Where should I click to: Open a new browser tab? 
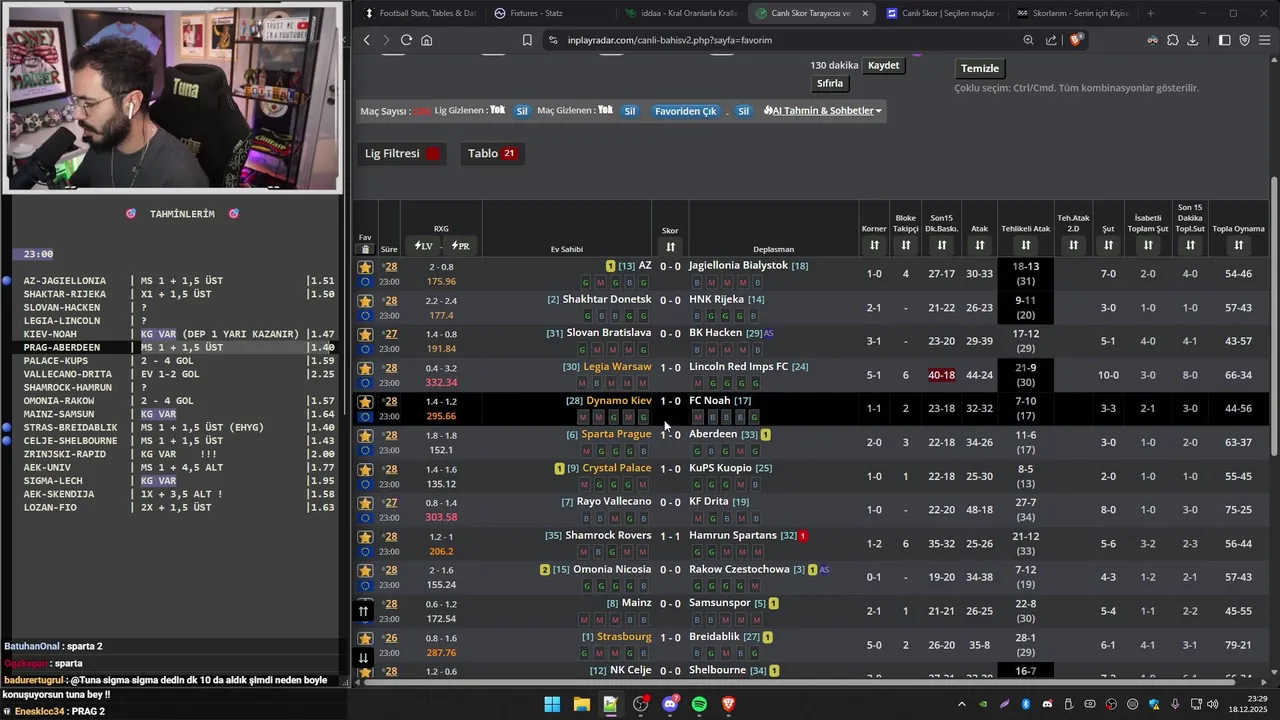click(1150, 13)
